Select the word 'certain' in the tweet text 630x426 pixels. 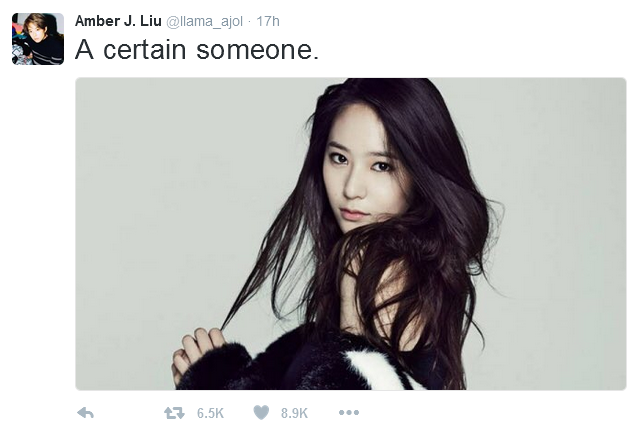point(145,50)
